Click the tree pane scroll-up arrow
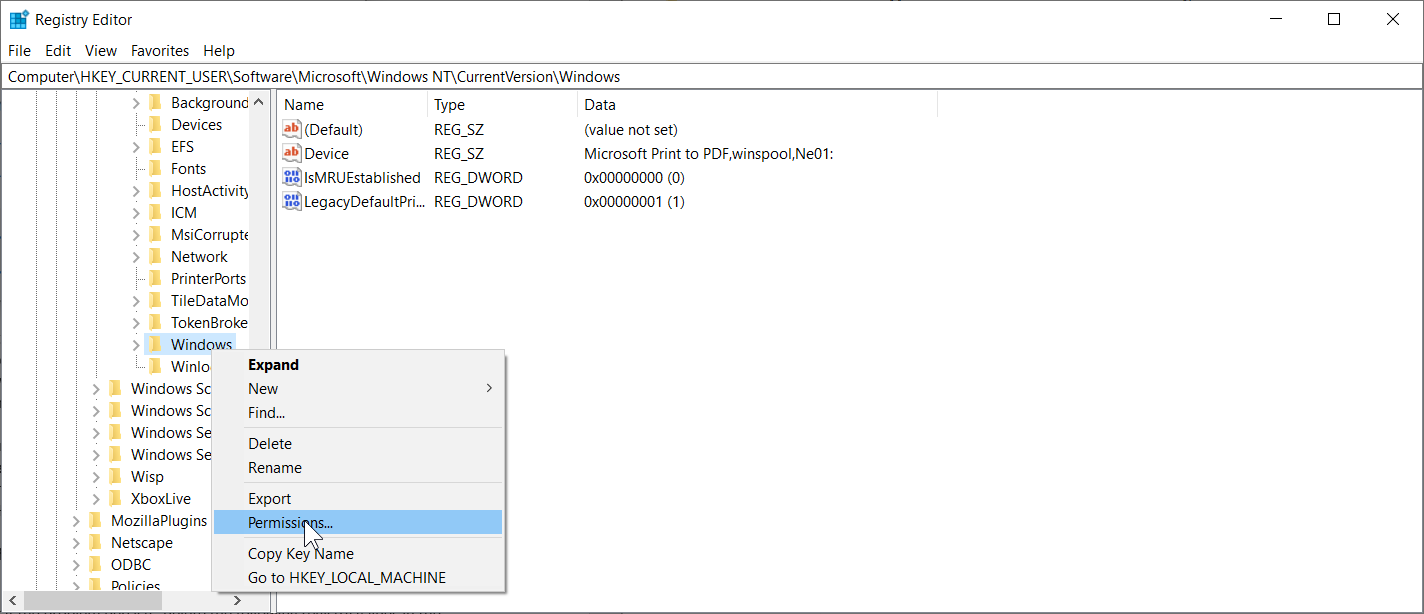1424x614 pixels. coord(258,102)
